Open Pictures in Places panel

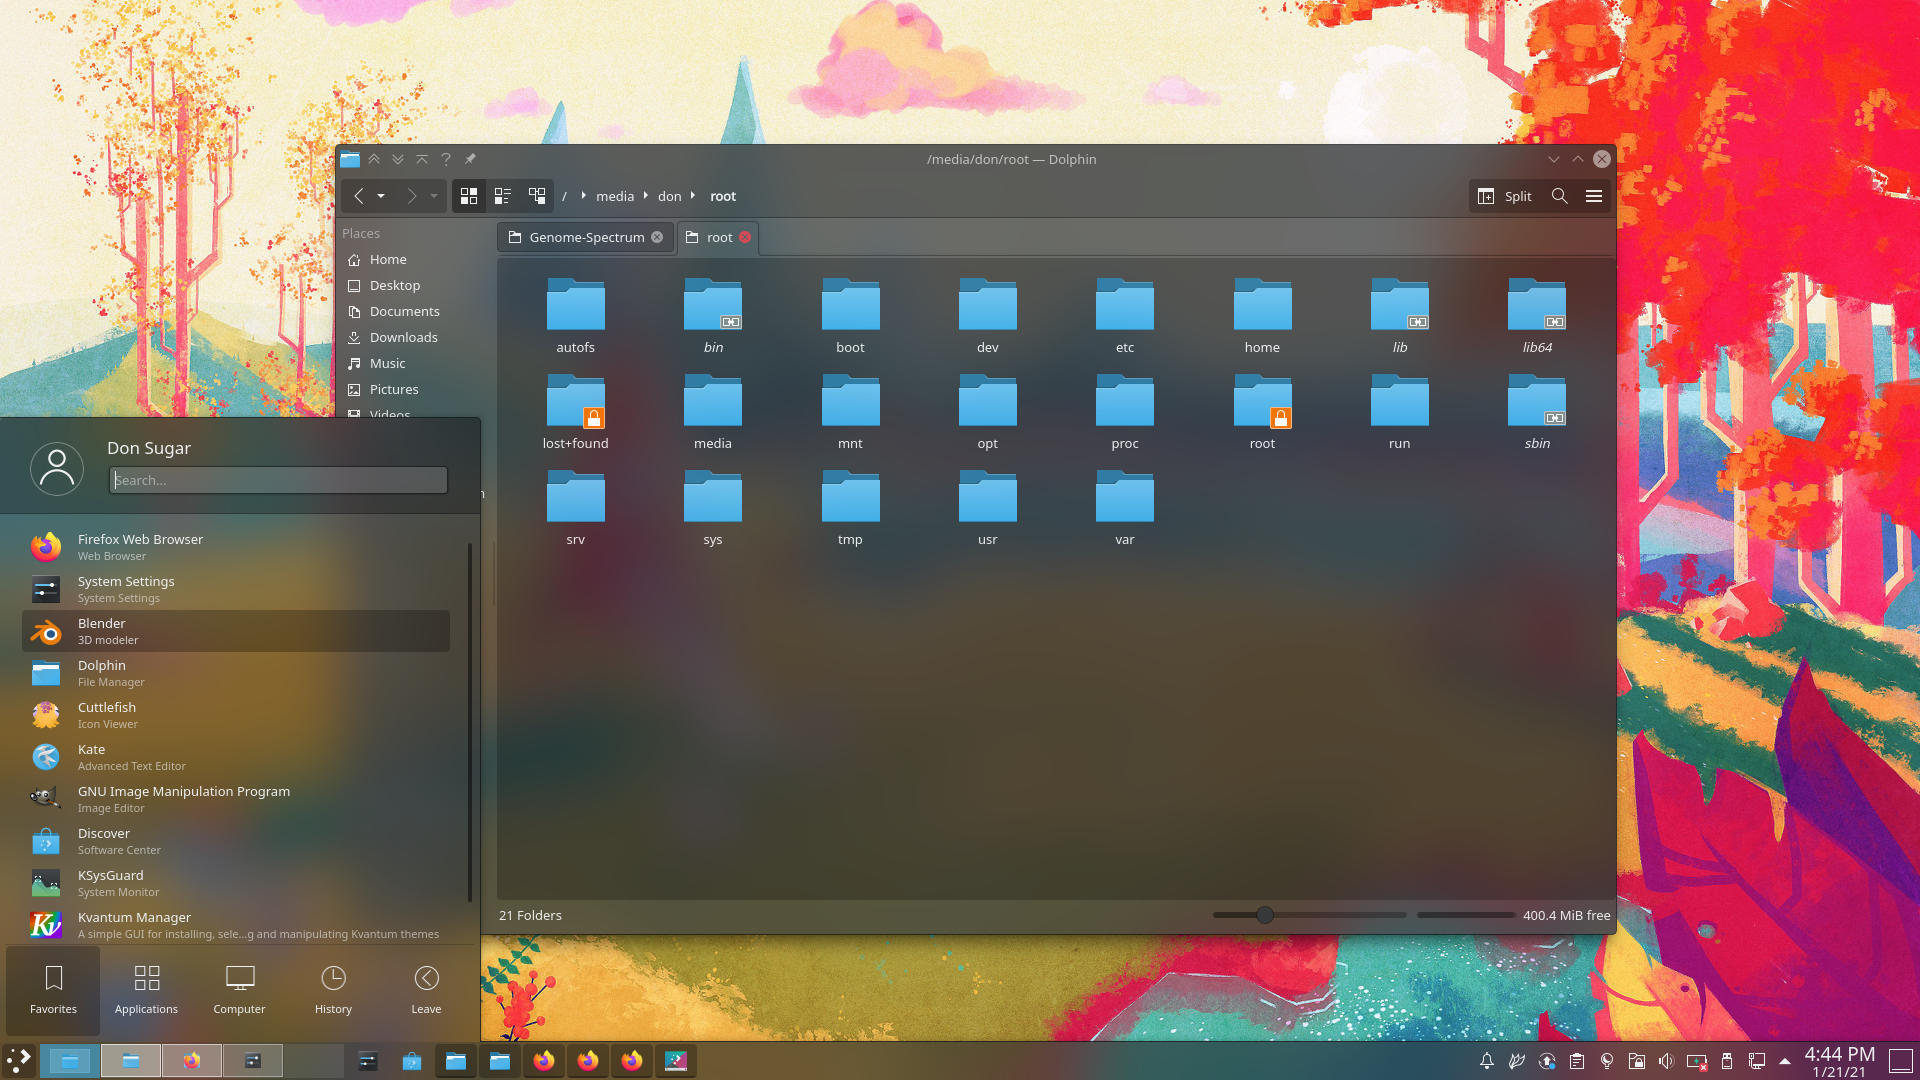[x=394, y=389]
